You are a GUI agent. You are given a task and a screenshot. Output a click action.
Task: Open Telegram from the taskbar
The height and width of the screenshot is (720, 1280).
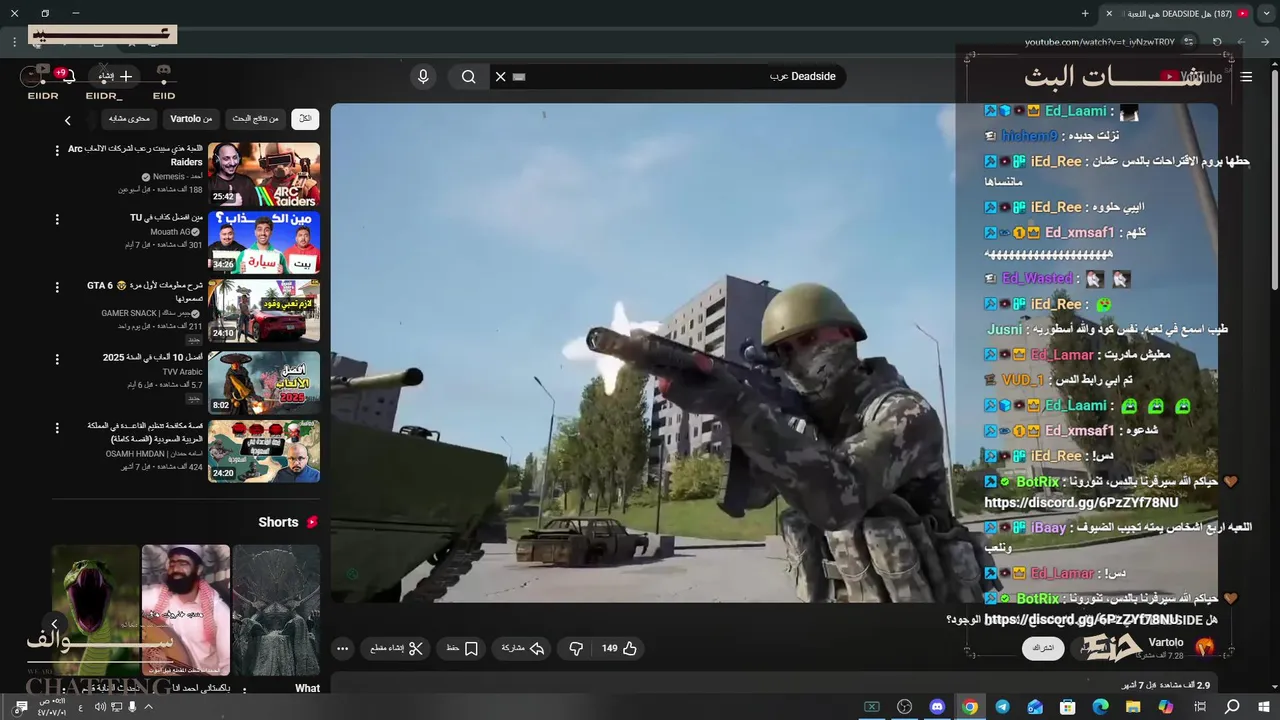tap(1002, 707)
